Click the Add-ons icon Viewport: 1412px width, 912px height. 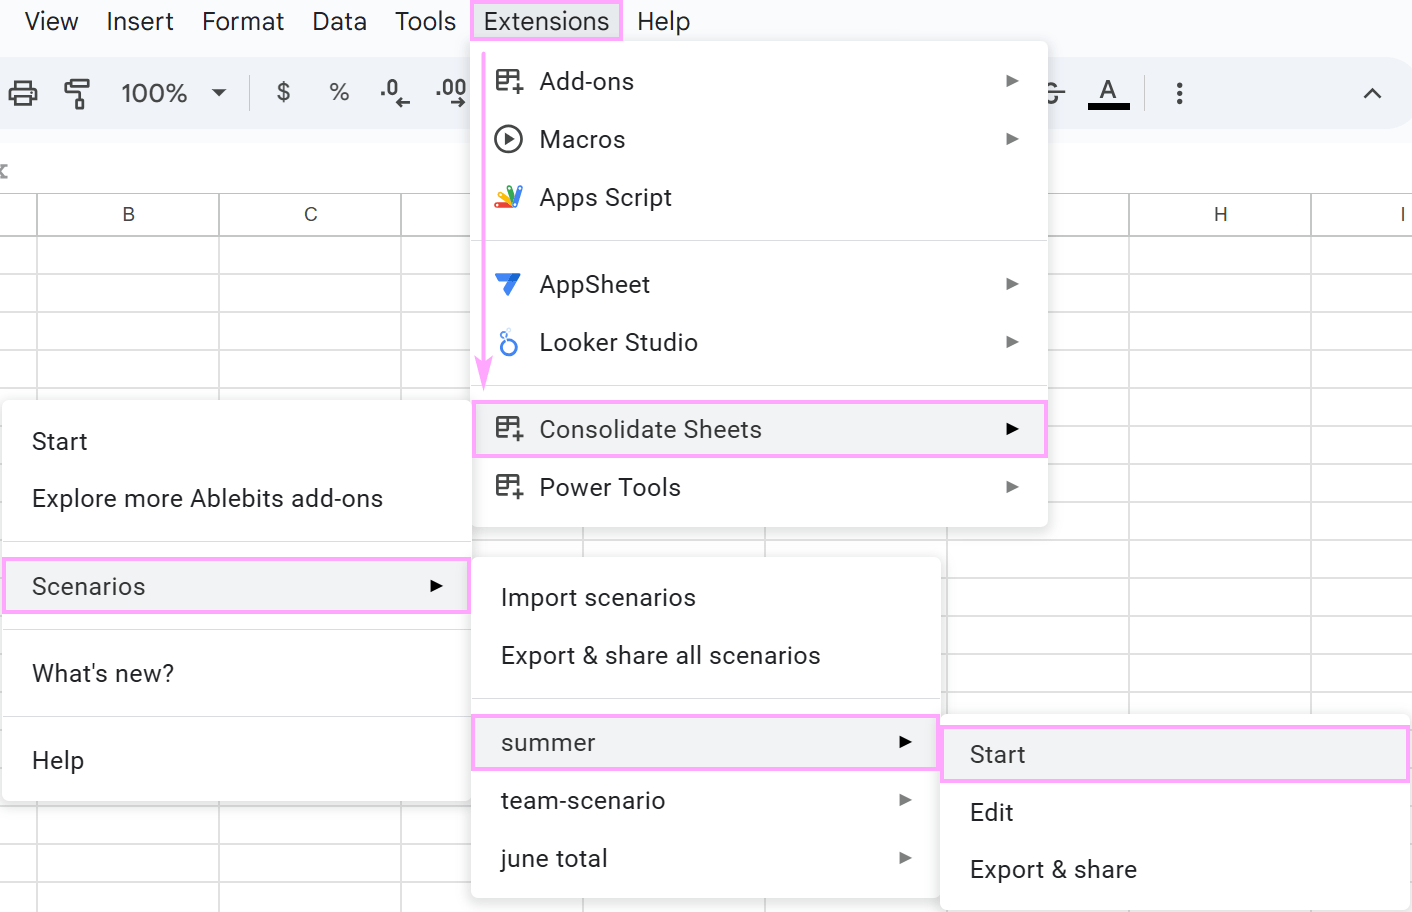(x=509, y=81)
